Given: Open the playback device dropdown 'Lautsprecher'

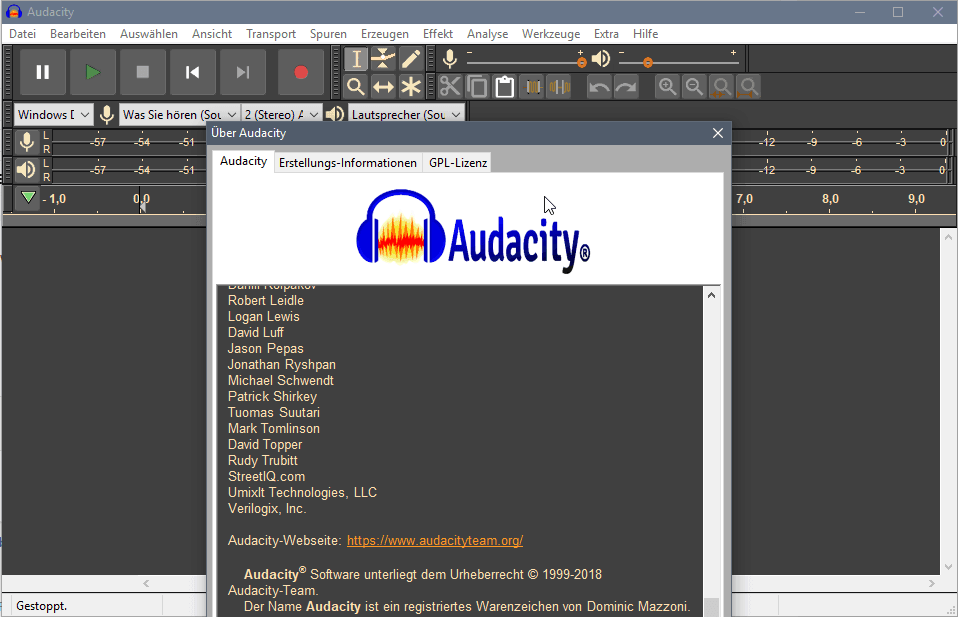Looking at the screenshot, I should point(406,114).
